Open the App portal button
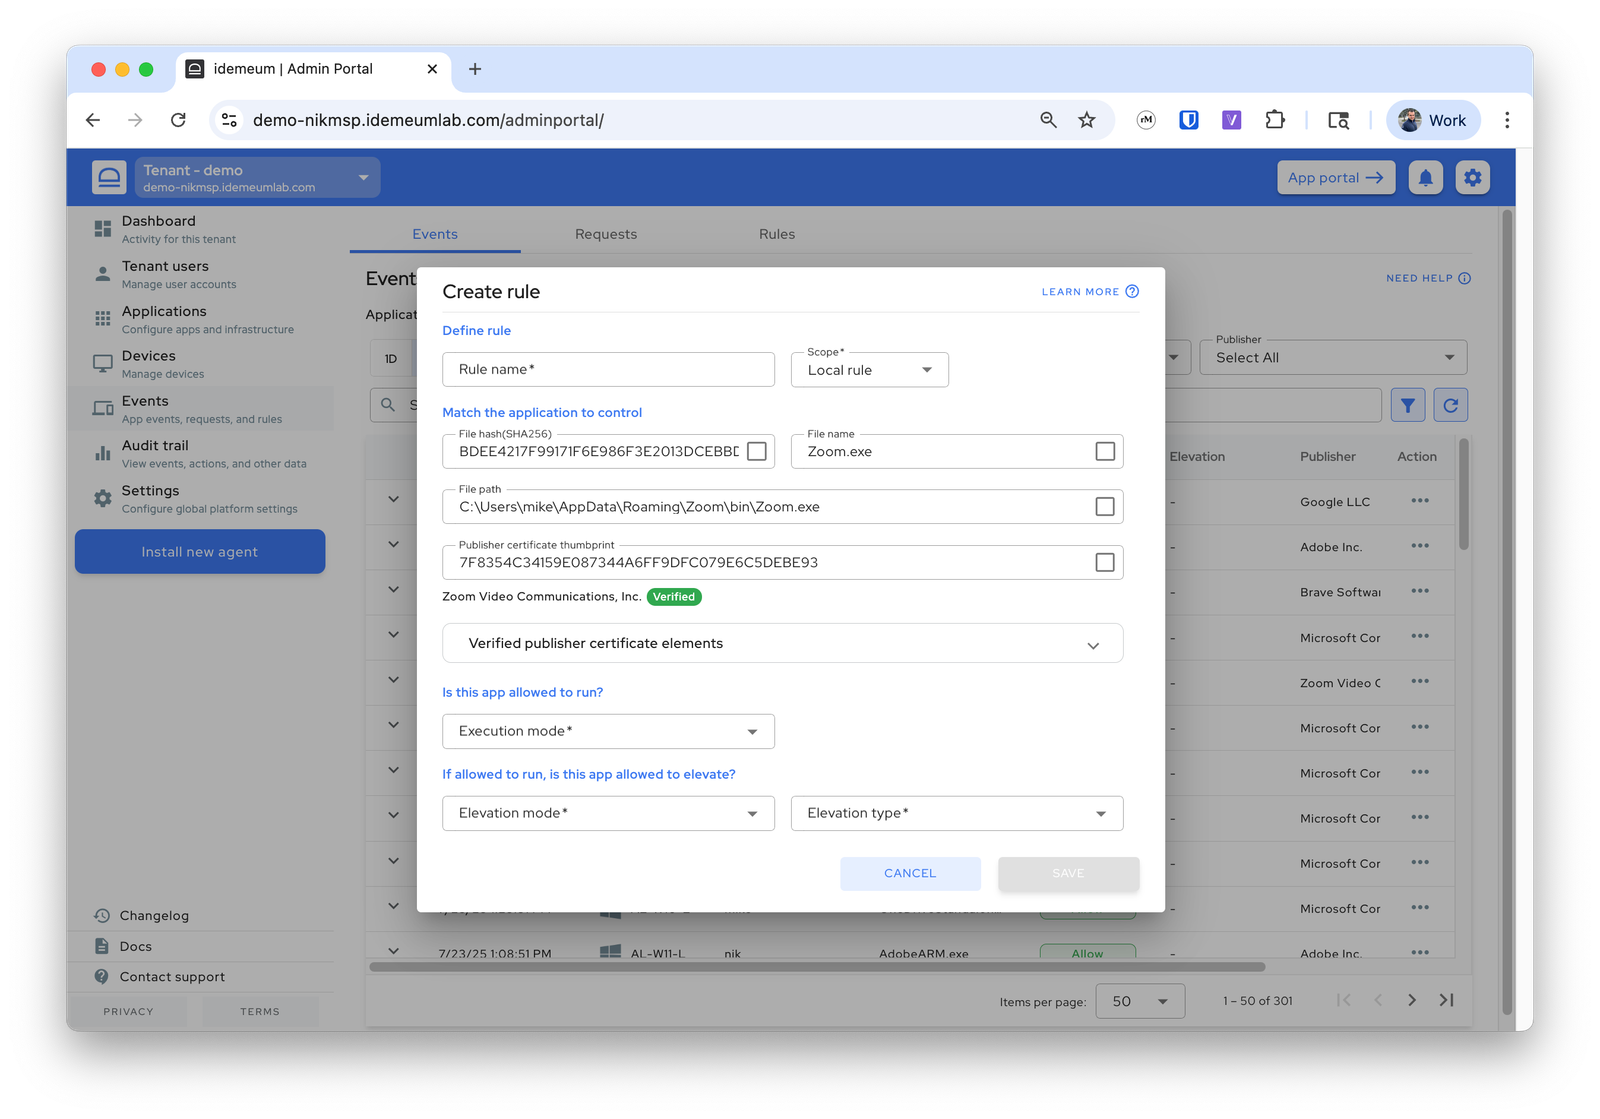1600x1119 pixels. click(x=1335, y=178)
